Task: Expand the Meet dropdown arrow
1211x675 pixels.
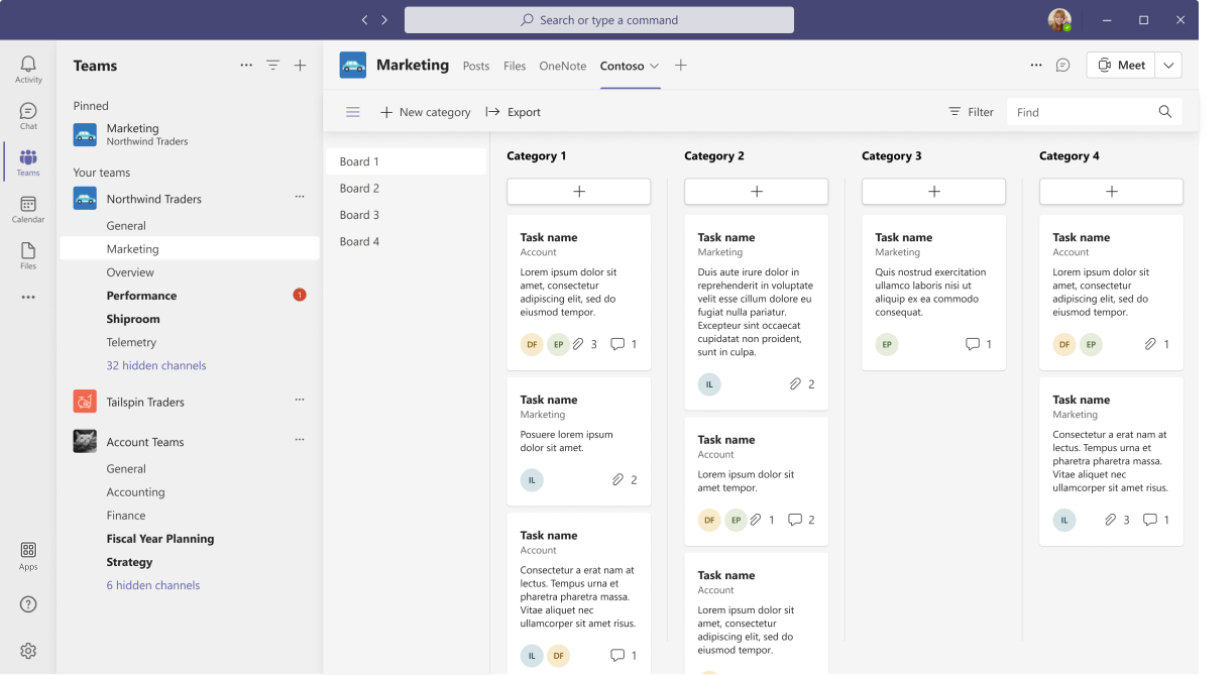Action: click(x=1168, y=65)
